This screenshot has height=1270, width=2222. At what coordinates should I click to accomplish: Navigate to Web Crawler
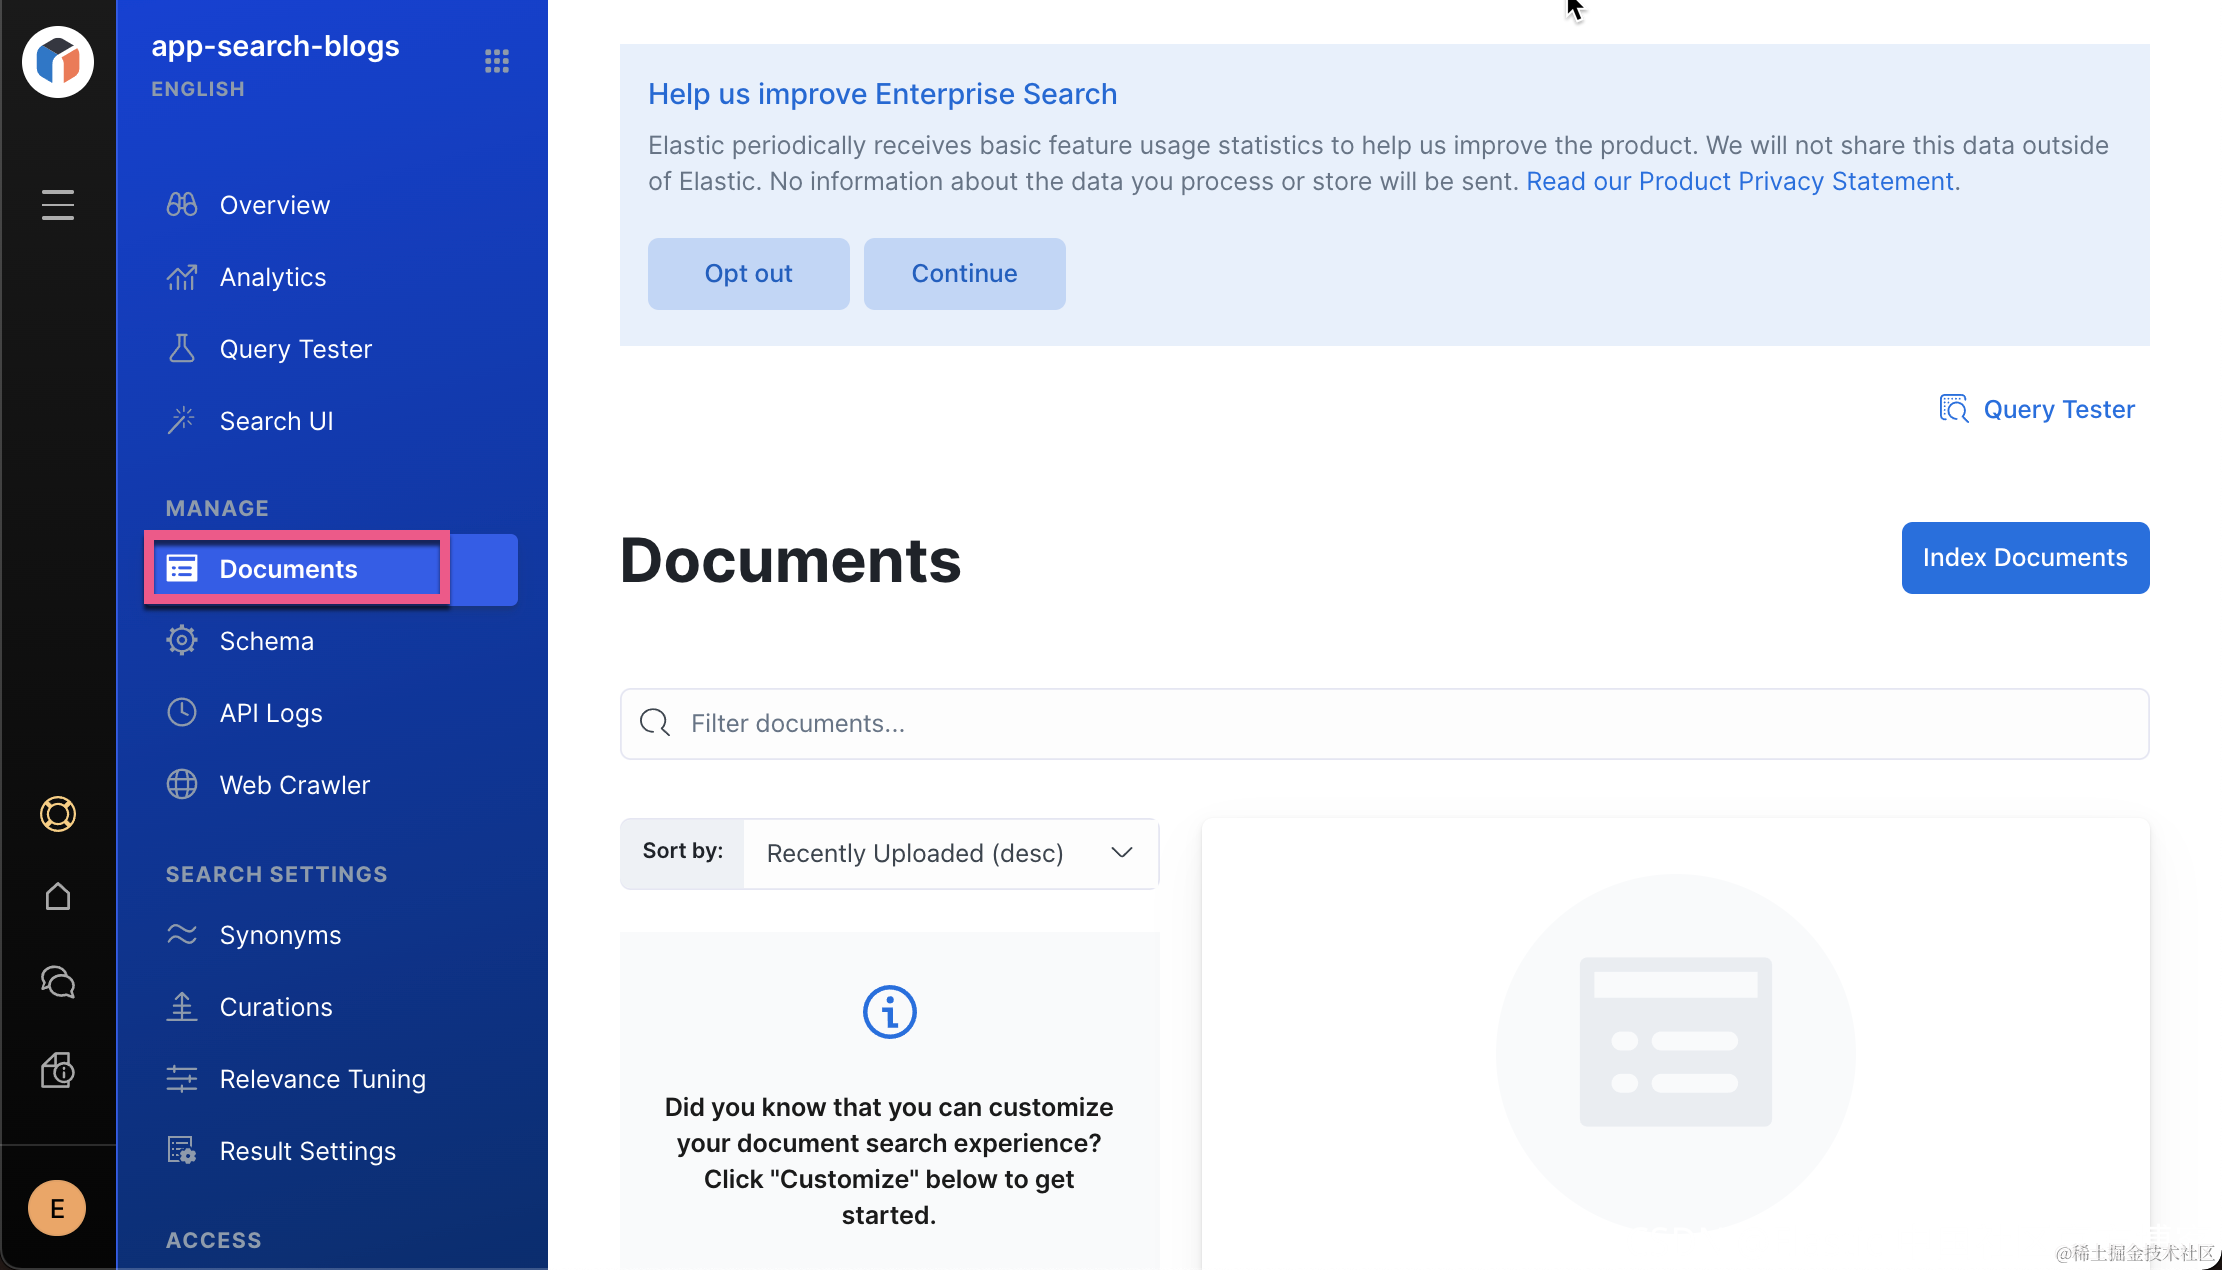pyautogui.click(x=295, y=785)
